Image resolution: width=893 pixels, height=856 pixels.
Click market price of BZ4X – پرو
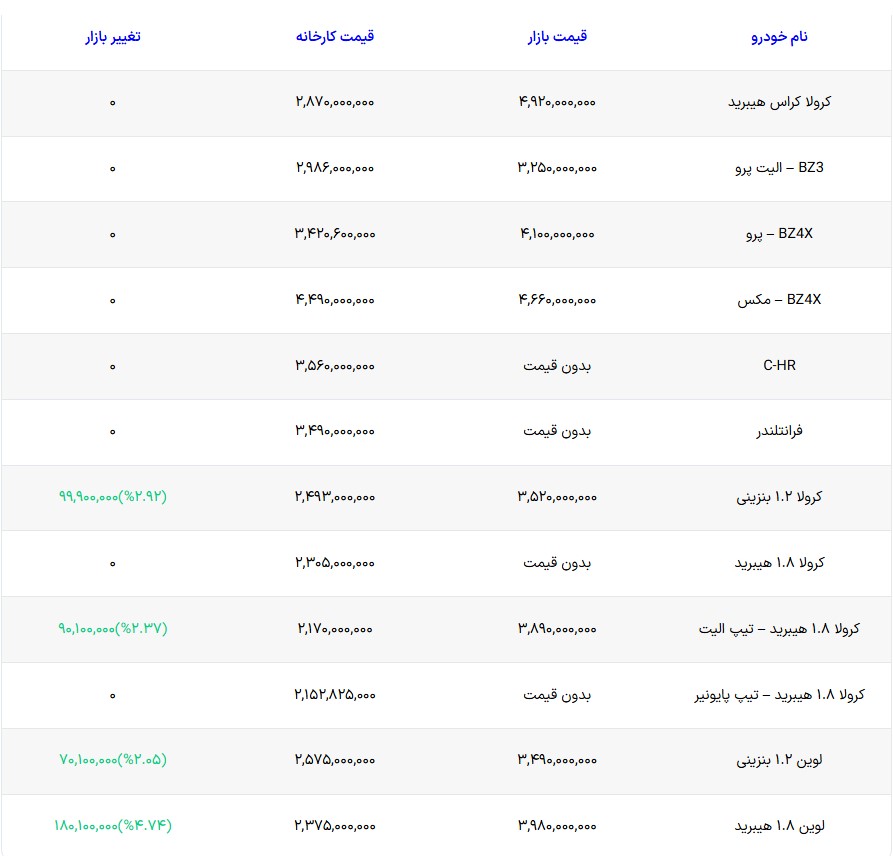coord(557,234)
